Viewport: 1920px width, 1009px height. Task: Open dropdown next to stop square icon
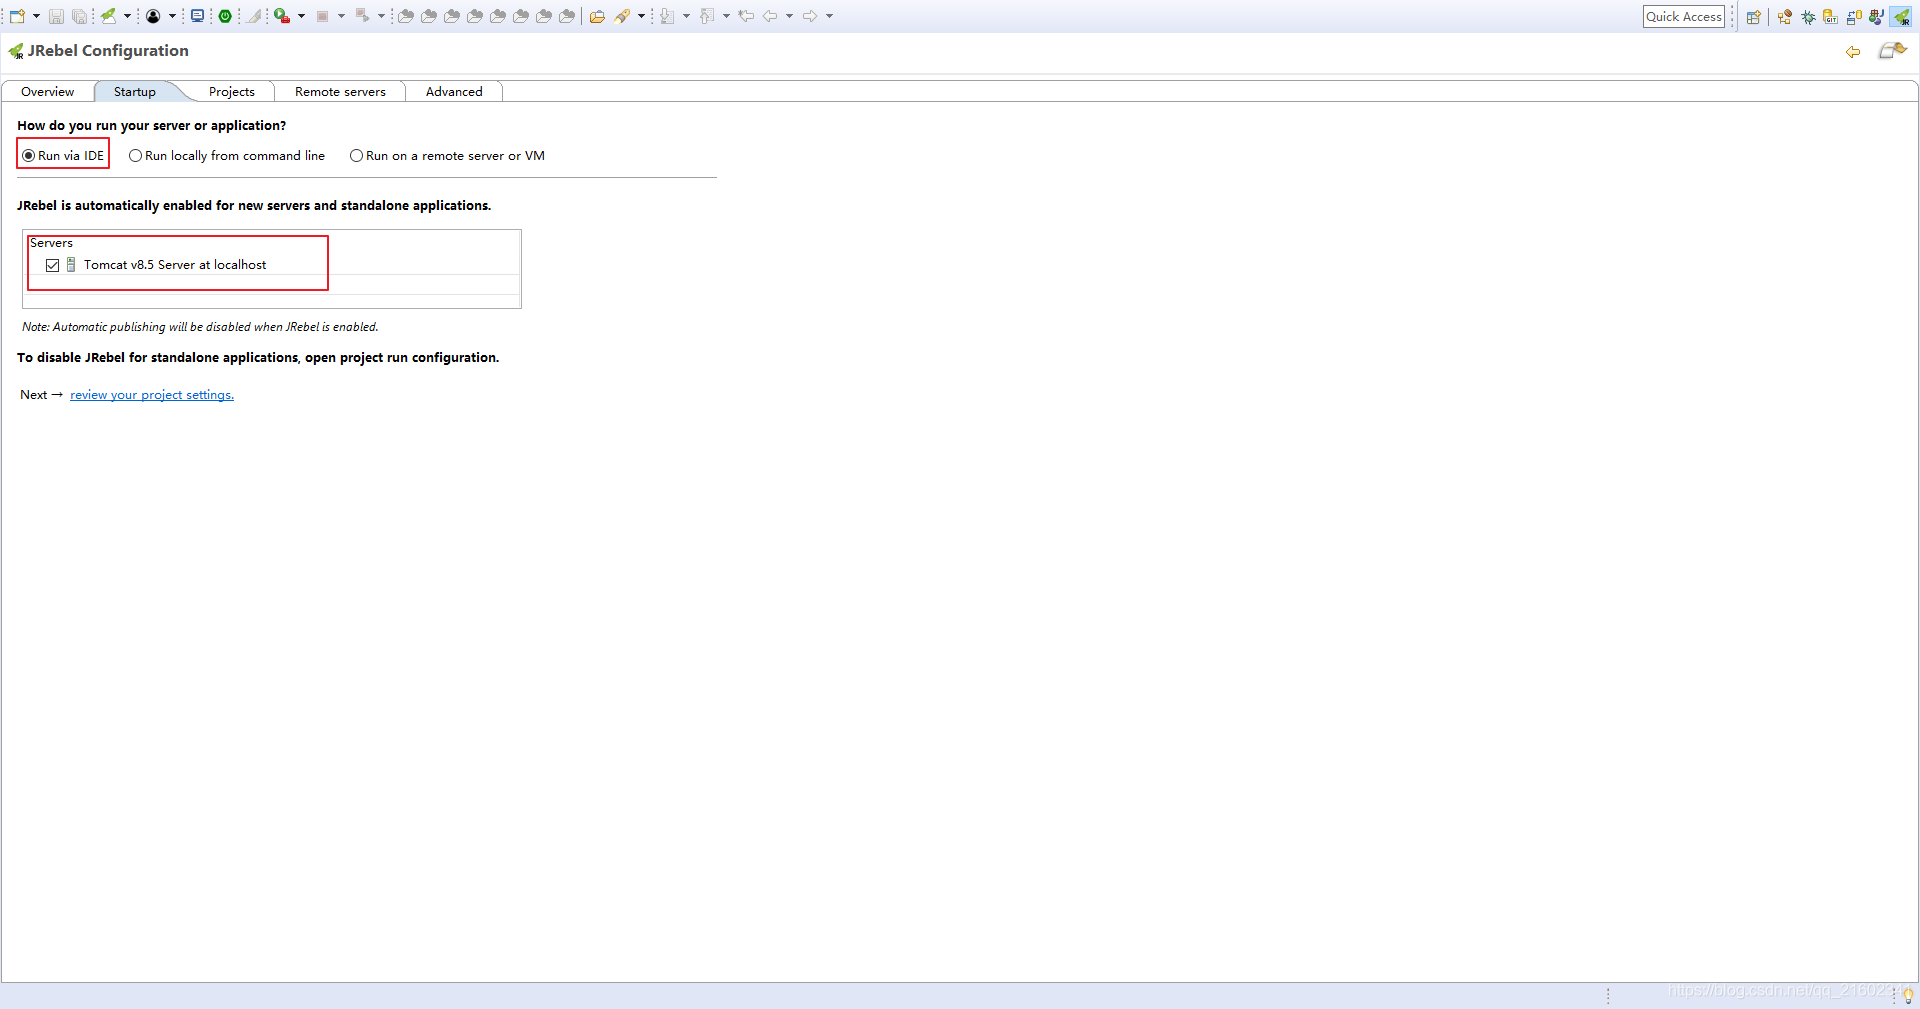pyautogui.click(x=341, y=16)
